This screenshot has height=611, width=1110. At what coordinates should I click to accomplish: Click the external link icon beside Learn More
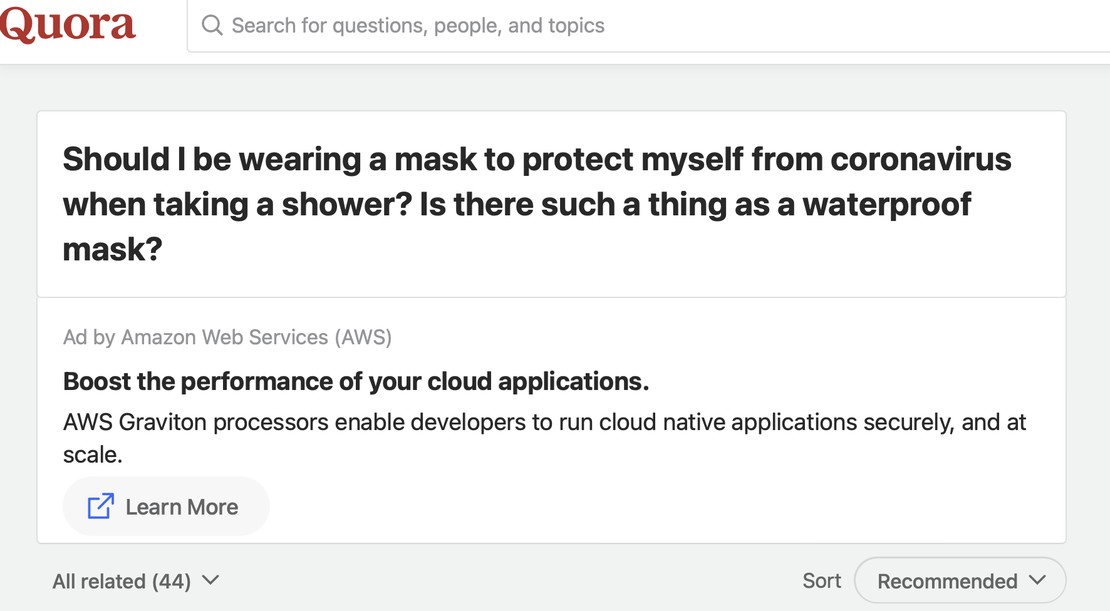click(x=101, y=506)
